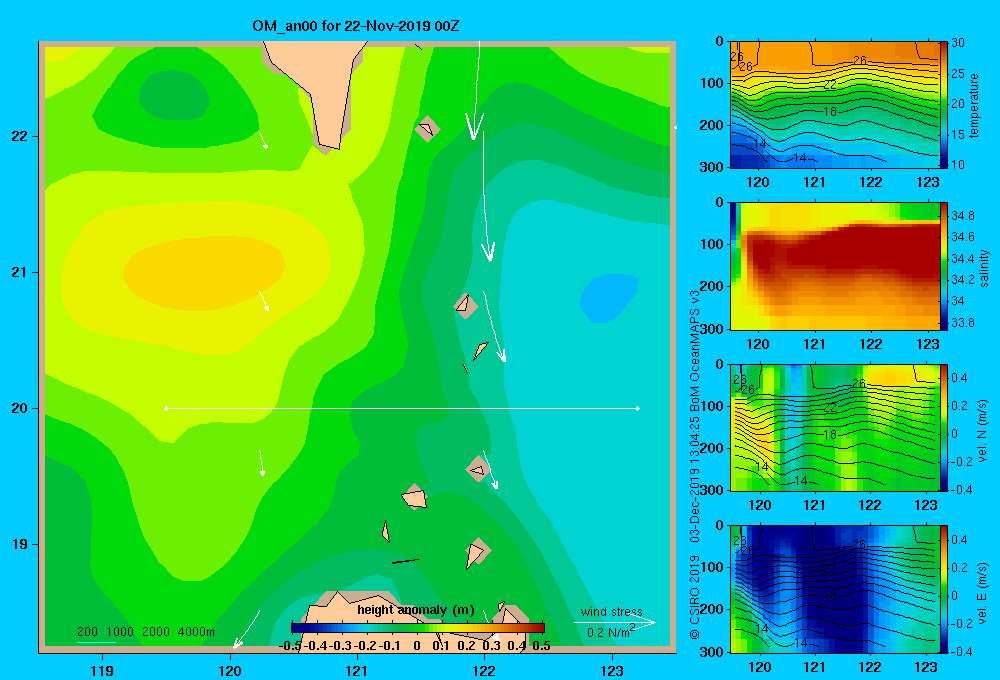Viewport: 1000px width, 680px height.
Task: Click longitude label '121' on main map axis
Action: 357,671
